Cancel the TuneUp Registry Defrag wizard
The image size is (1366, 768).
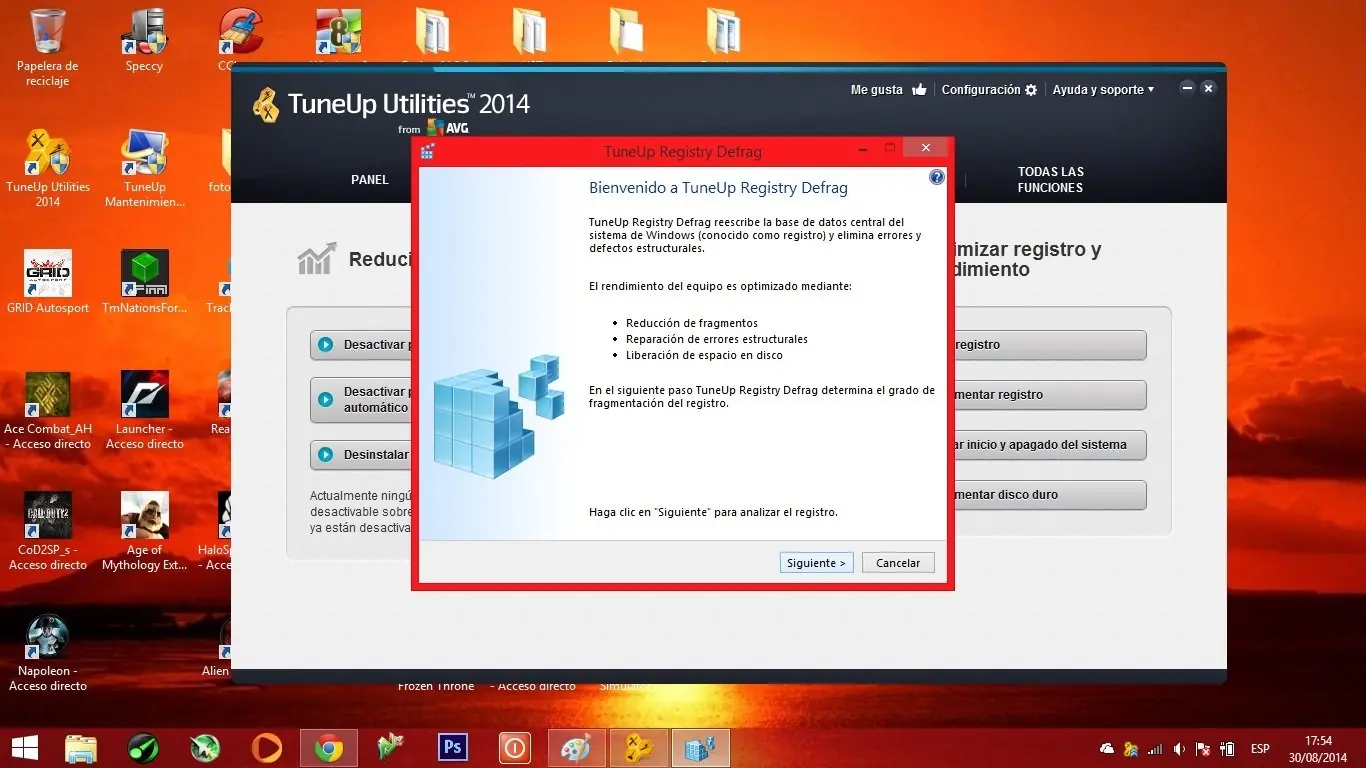tap(898, 563)
